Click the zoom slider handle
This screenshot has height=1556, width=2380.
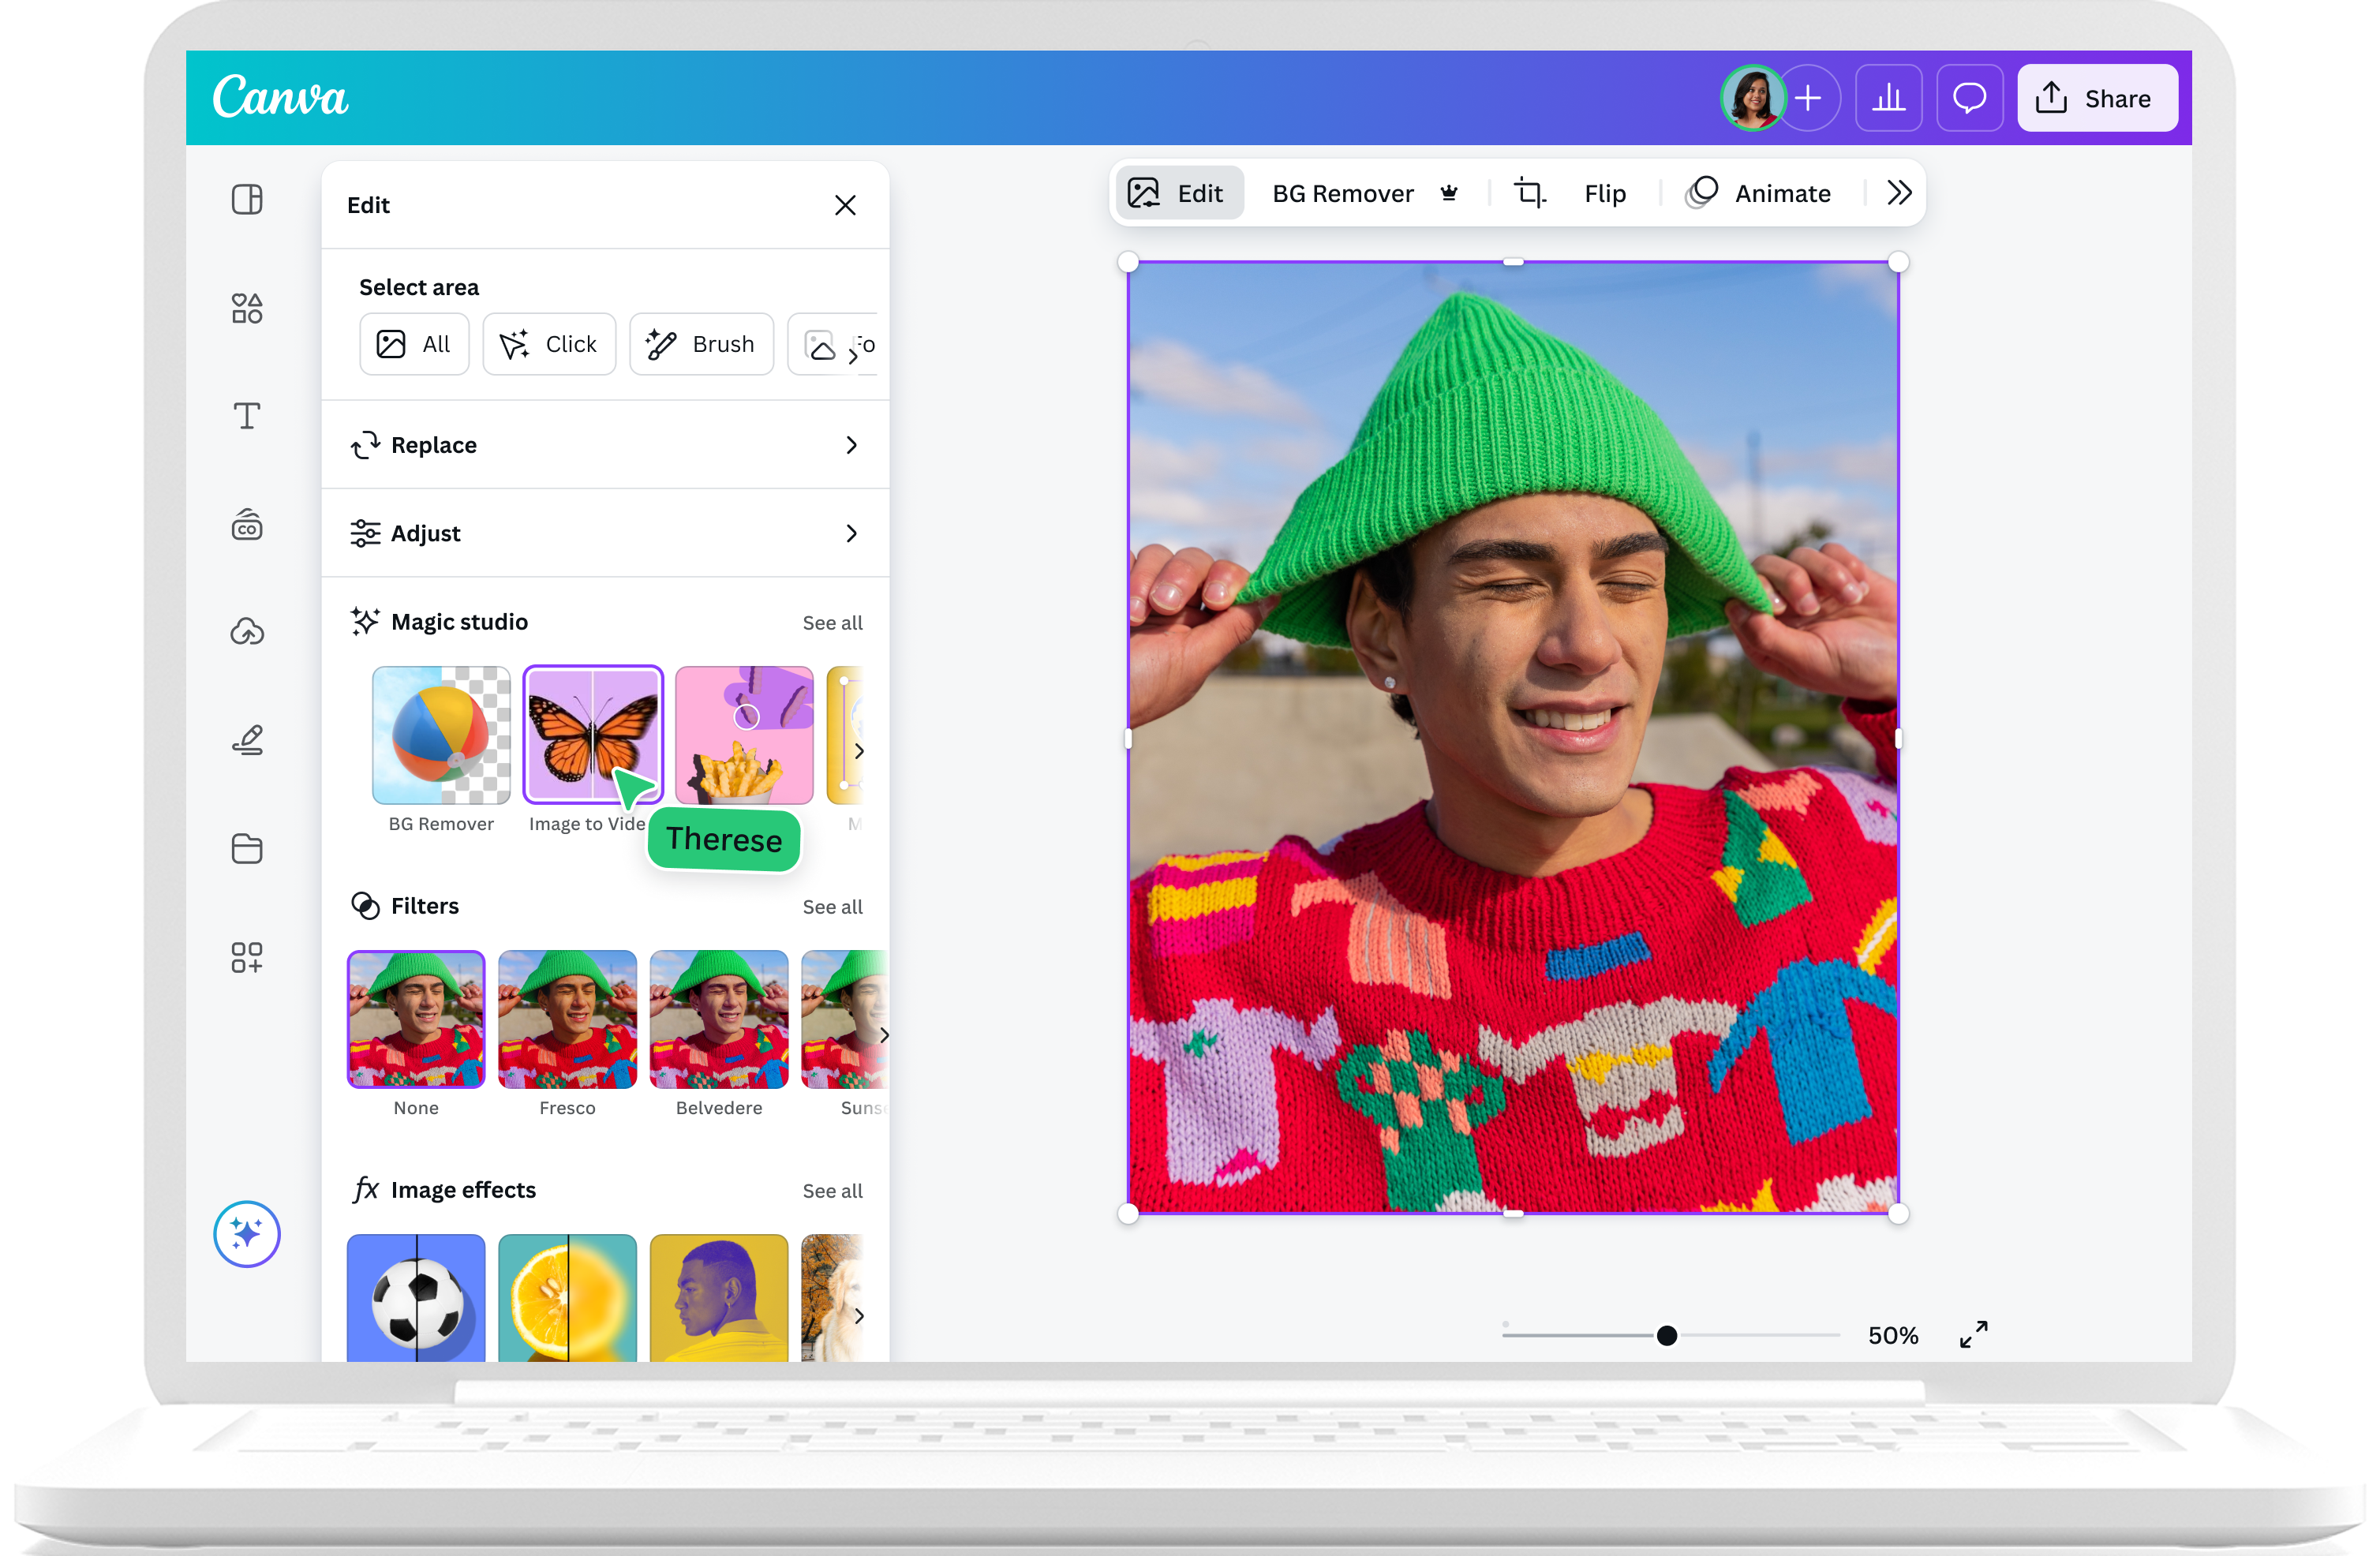(1666, 1336)
